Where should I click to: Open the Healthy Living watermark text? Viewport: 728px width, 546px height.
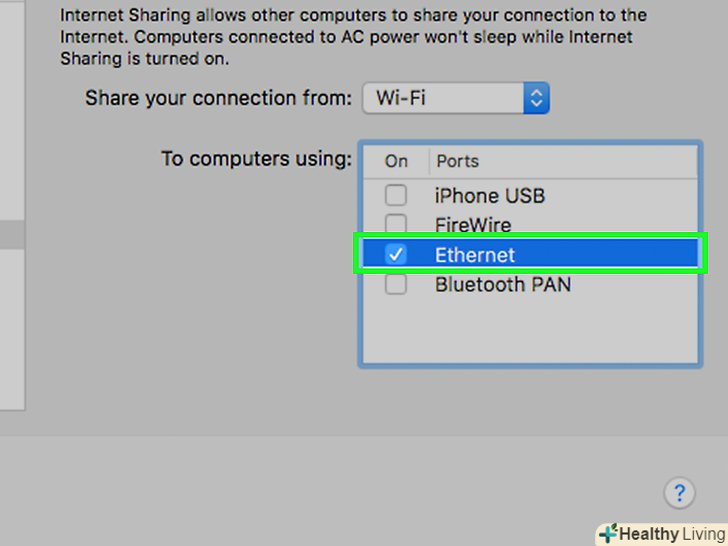tap(673, 534)
